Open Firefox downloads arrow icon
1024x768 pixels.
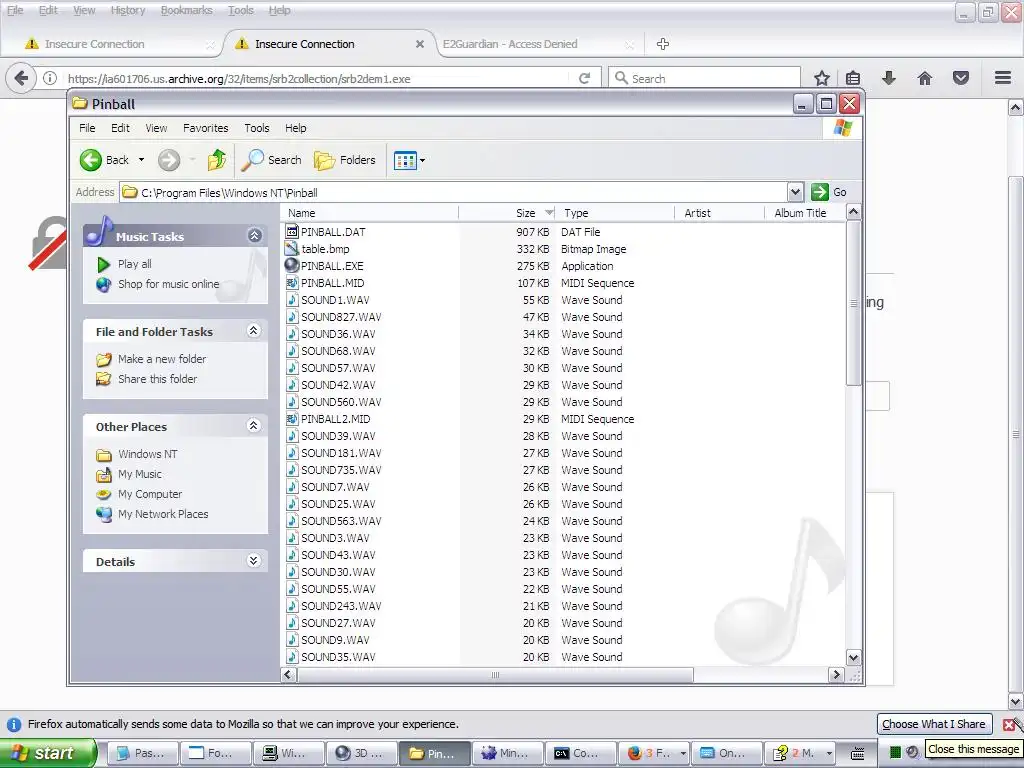click(889, 78)
